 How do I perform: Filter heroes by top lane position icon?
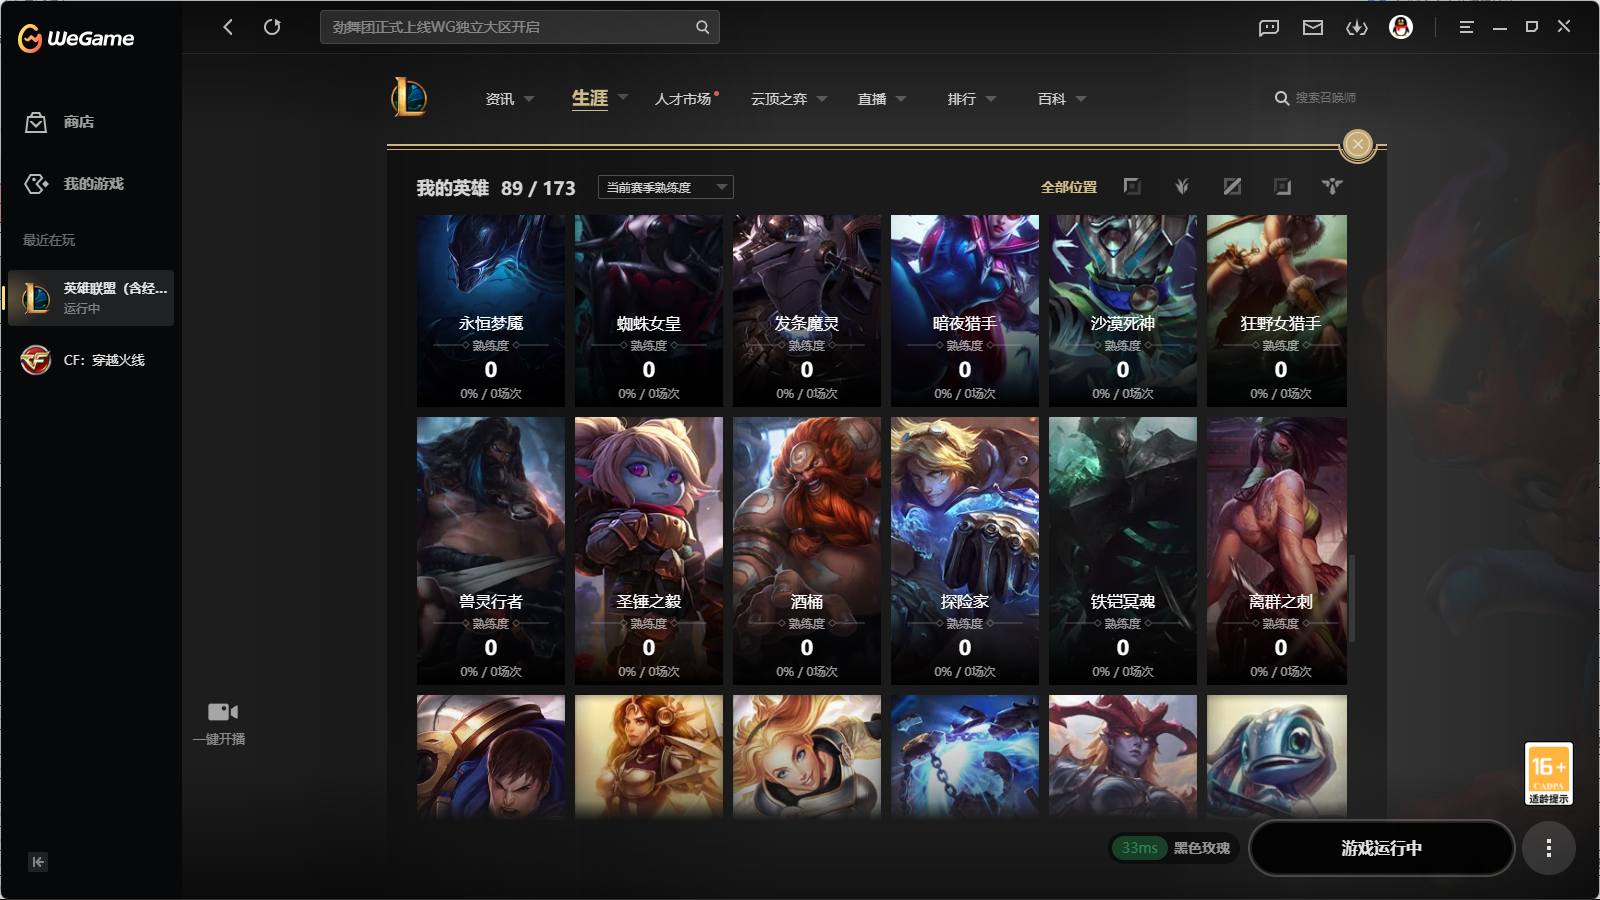click(1132, 186)
